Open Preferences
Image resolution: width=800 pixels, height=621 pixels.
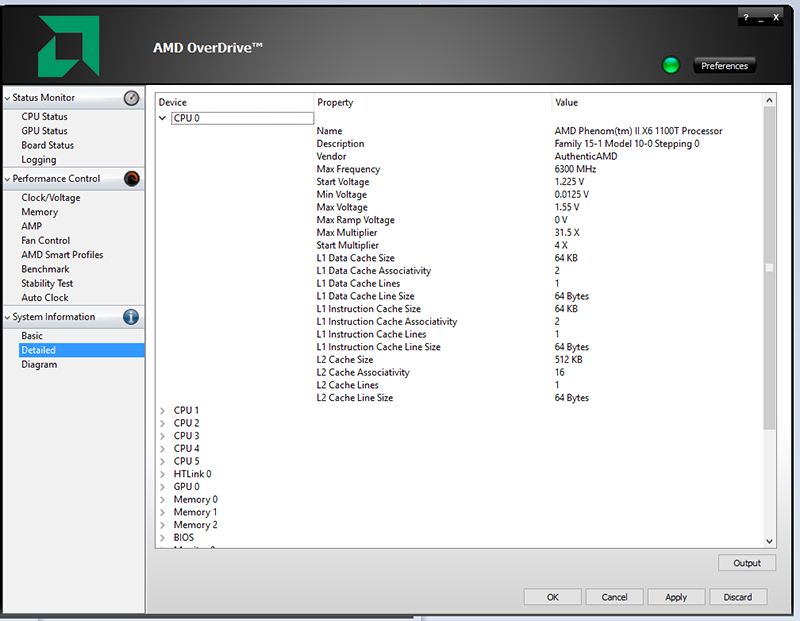724,66
